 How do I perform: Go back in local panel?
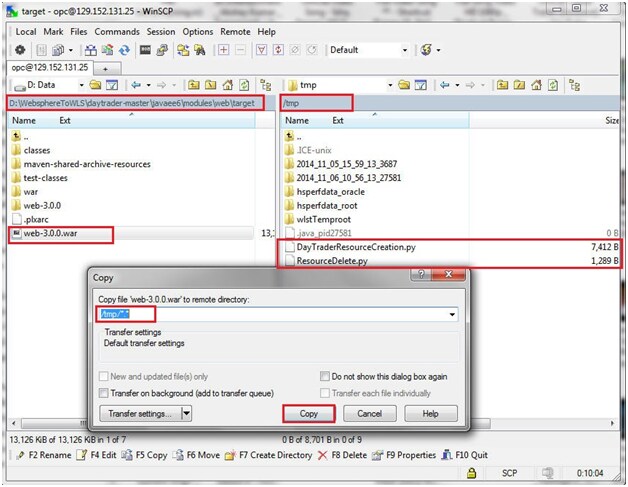pyautogui.click(x=136, y=85)
